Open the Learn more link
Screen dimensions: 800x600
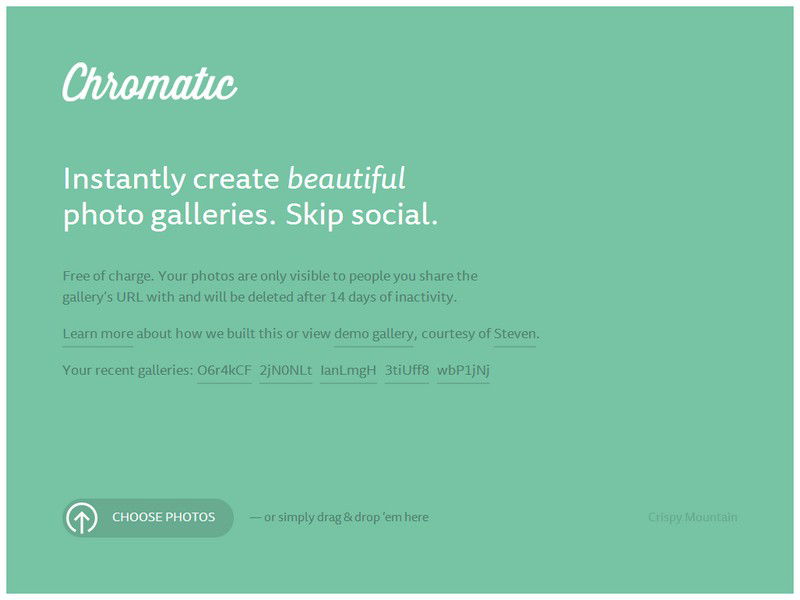click(97, 334)
